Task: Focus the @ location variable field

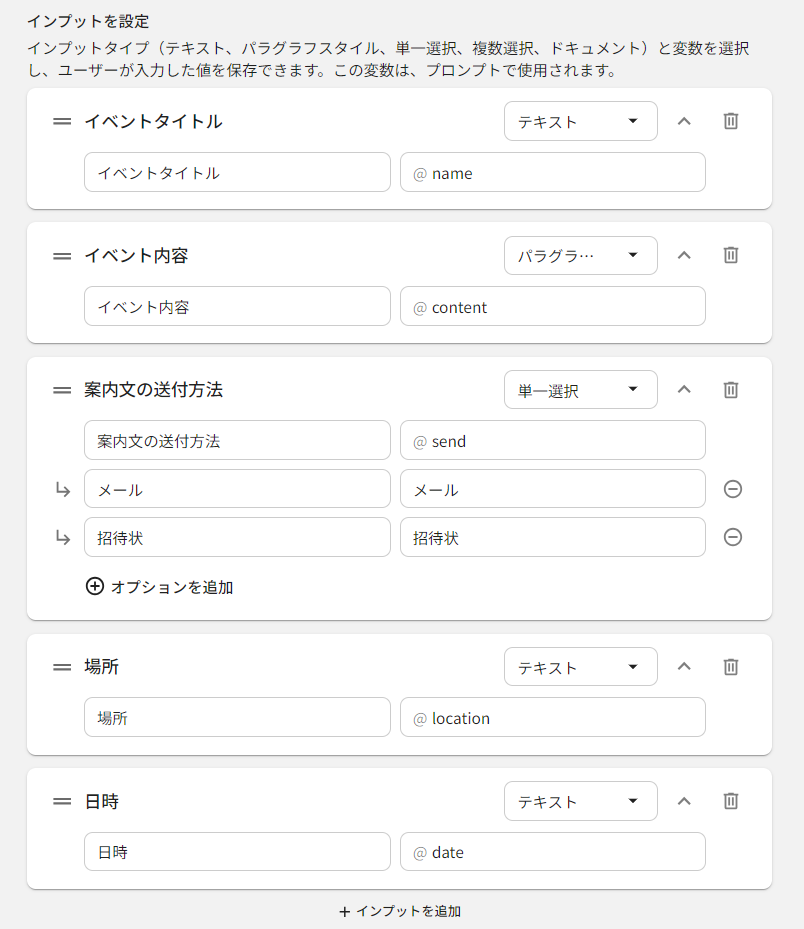Action: (x=553, y=718)
